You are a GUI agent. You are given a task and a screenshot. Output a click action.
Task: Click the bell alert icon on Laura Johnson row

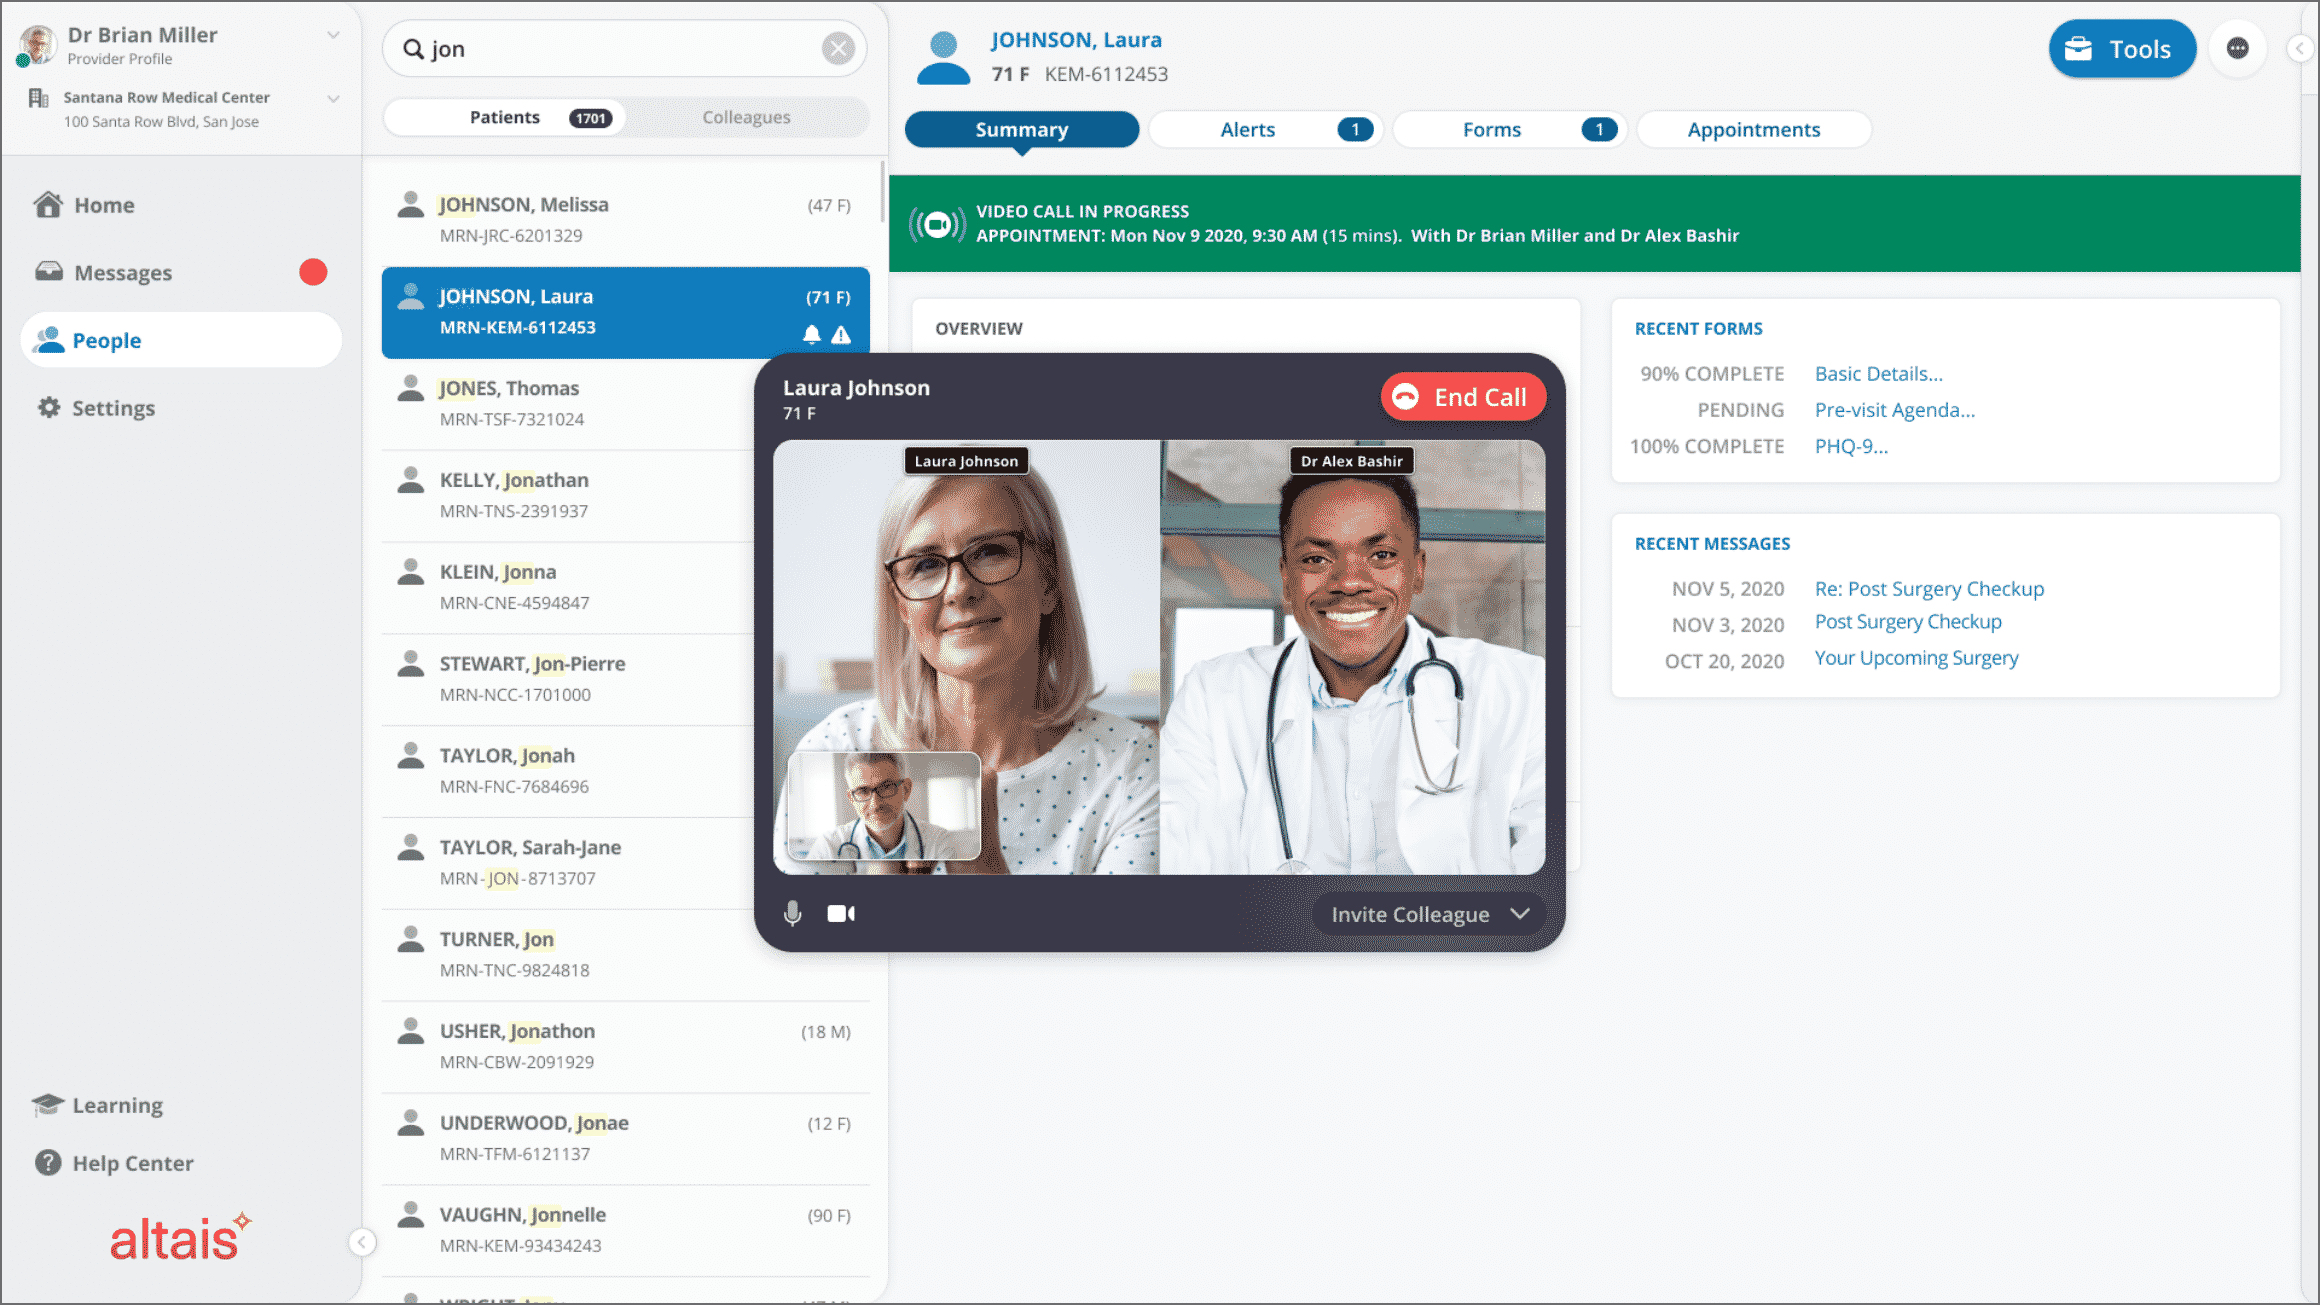pos(812,335)
